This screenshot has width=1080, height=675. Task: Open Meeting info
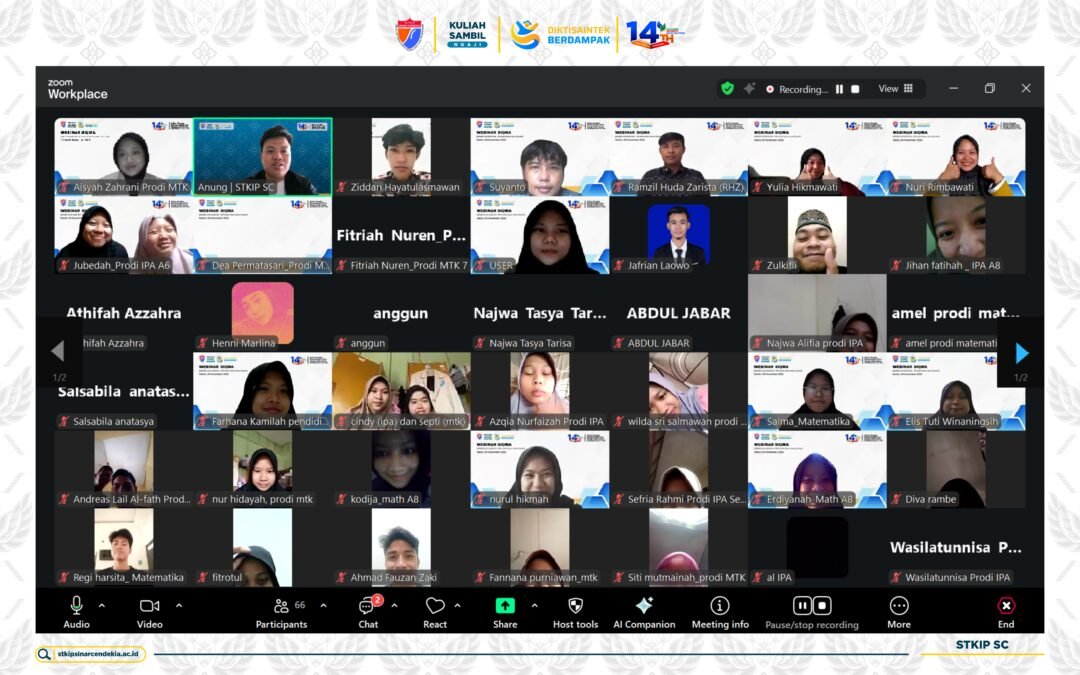coord(720,606)
